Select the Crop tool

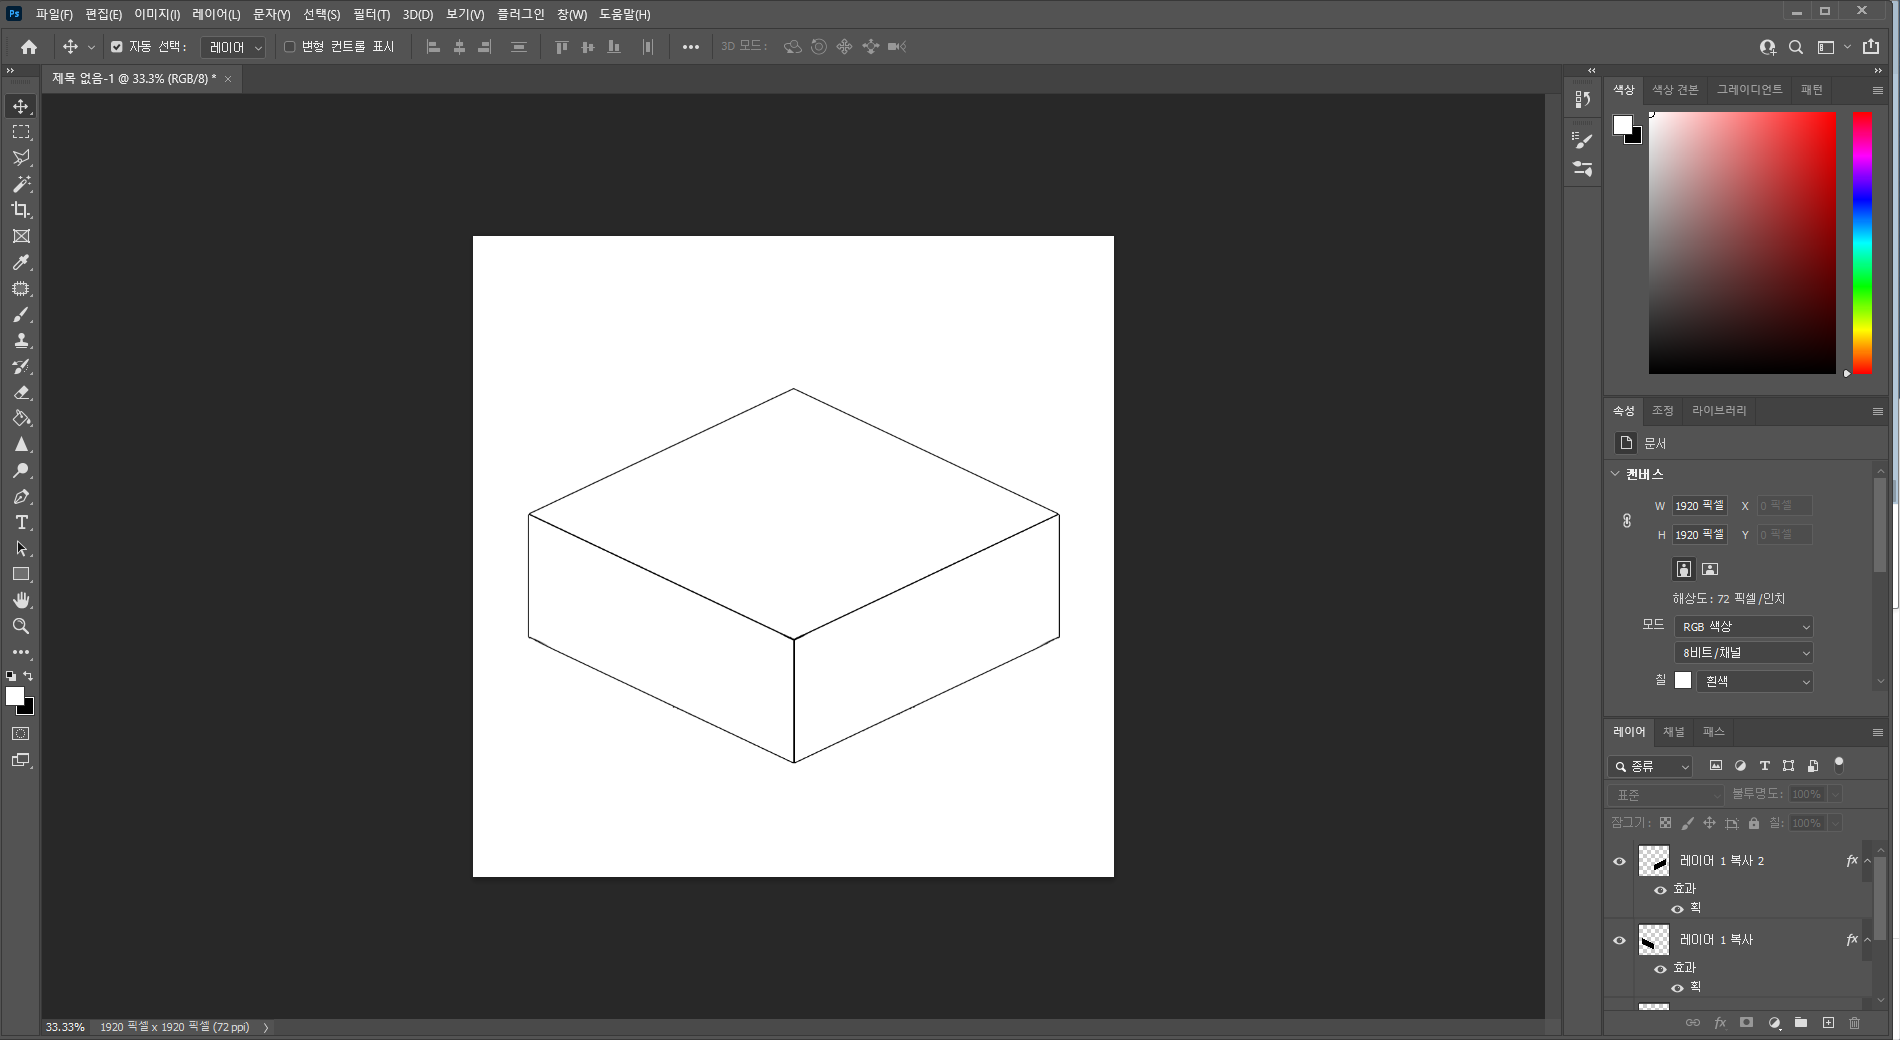click(21, 210)
